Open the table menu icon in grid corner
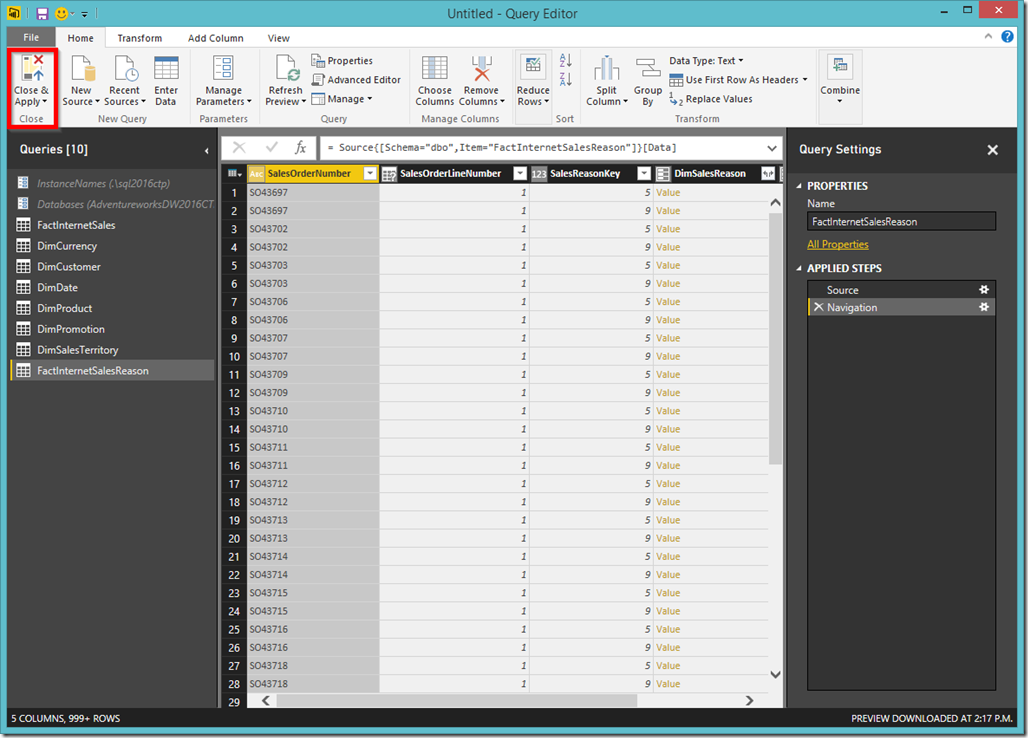This screenshot has width=1028, height=738. [x=234, y=174]
